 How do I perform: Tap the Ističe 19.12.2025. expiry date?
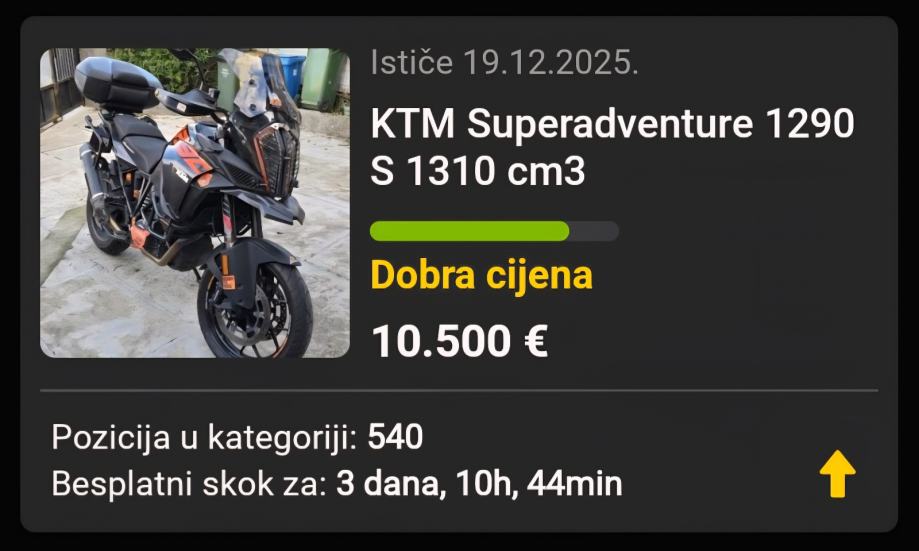click(x=505, y=62)
